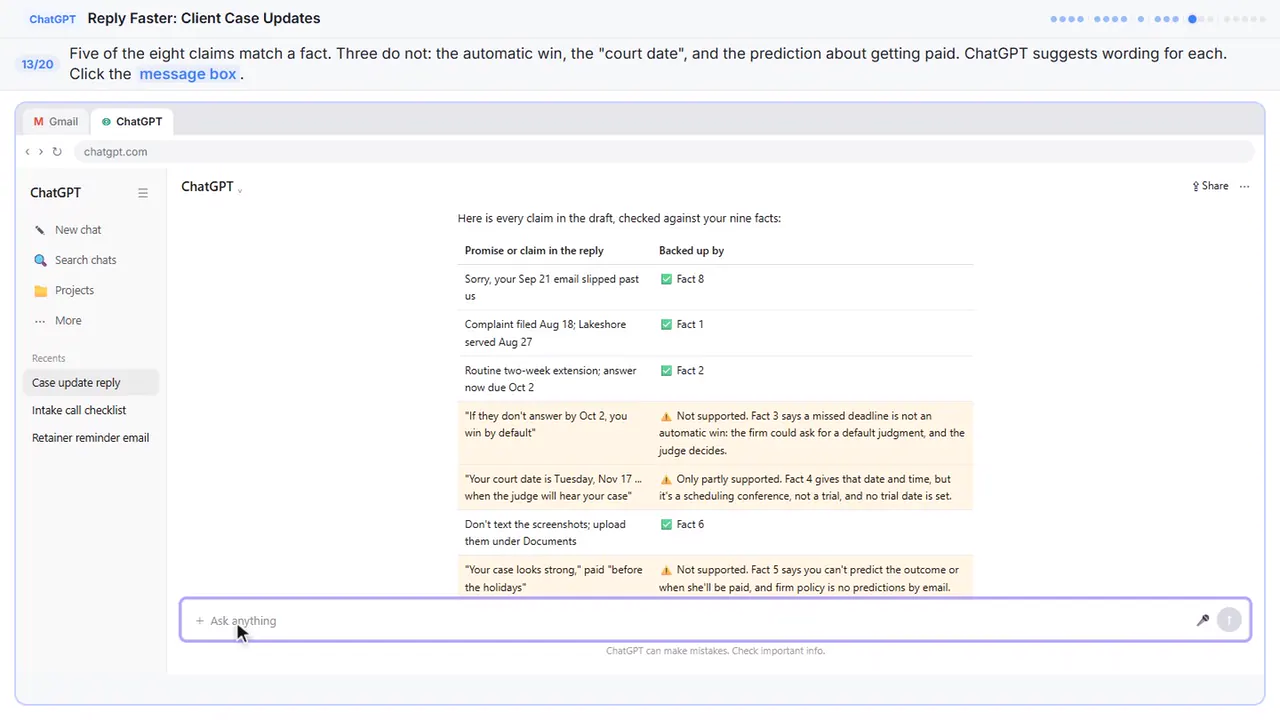This screenshot has width=1280, height=720.
Task: Click the microphone icon in message box
Action: point(1203,620)
